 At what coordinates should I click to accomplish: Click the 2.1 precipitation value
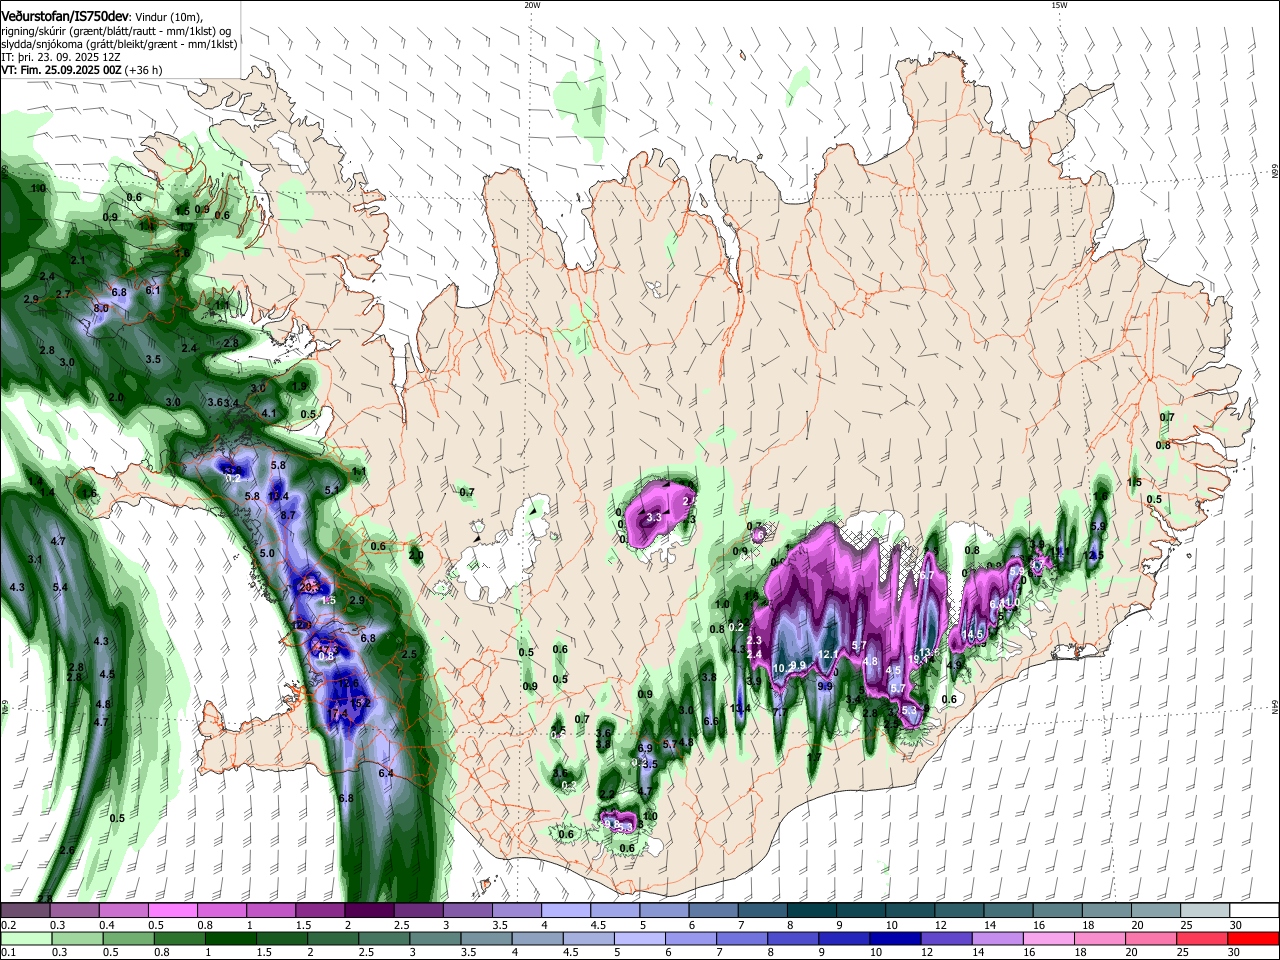click(79, 260)
